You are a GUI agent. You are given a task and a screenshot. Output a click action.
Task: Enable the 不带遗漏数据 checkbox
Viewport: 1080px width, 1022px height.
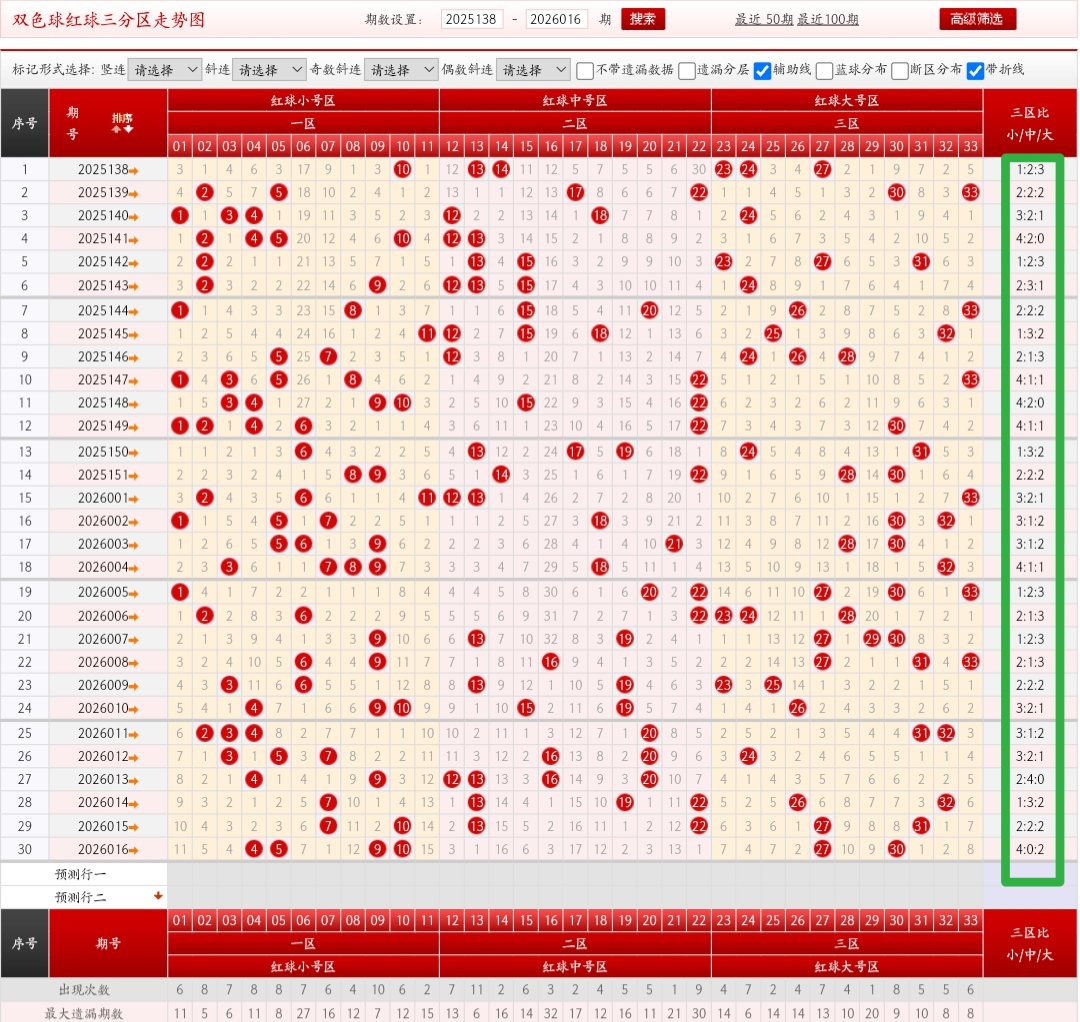coord(585,70)
